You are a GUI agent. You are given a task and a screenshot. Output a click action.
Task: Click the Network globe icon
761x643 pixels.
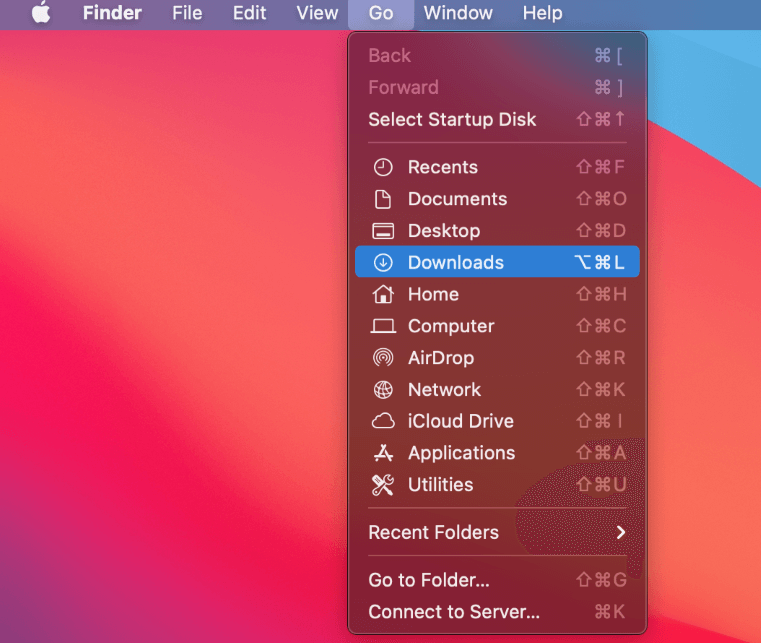pyautogui.click(x=383, y=390)
